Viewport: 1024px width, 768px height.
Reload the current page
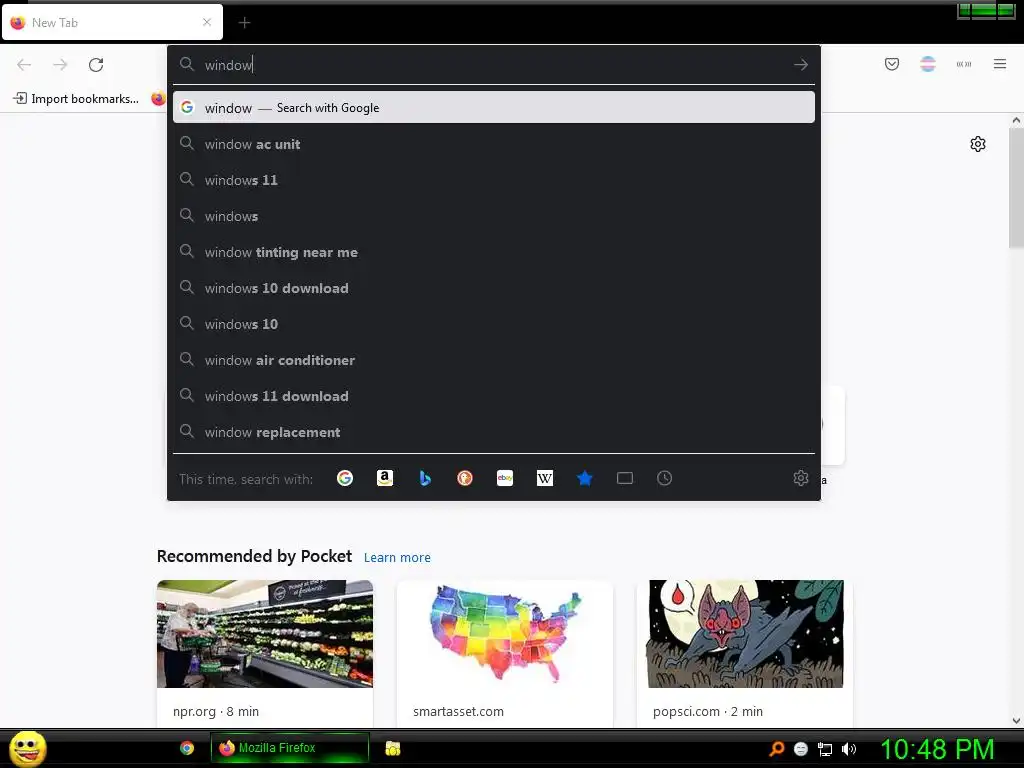(x=96, y=65)
